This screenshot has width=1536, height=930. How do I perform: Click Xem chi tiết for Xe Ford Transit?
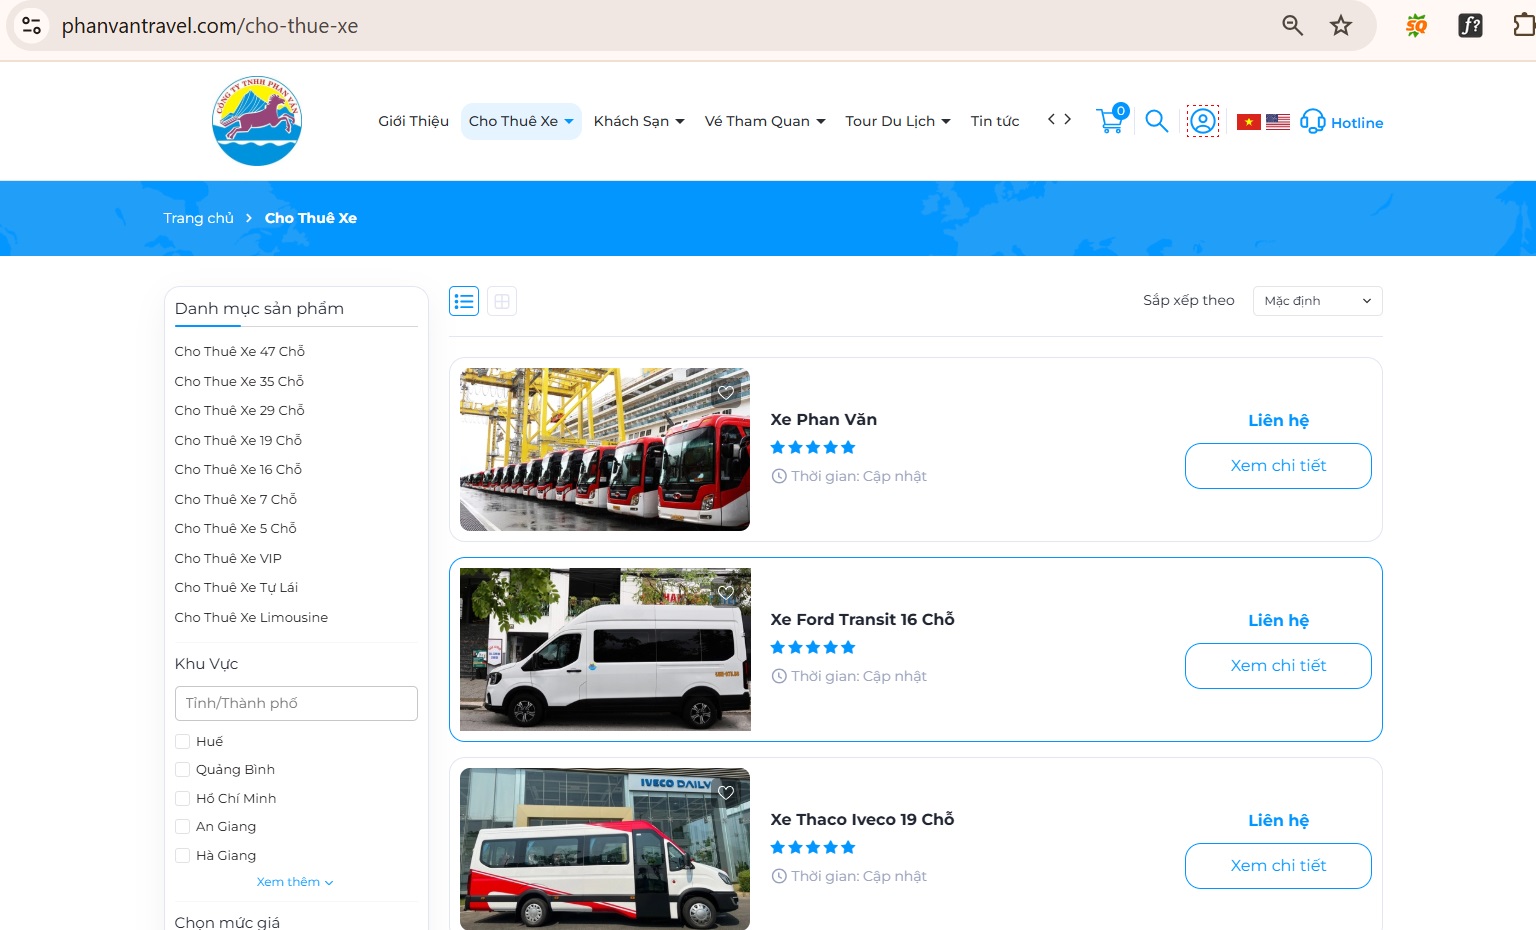[1278, 665]
